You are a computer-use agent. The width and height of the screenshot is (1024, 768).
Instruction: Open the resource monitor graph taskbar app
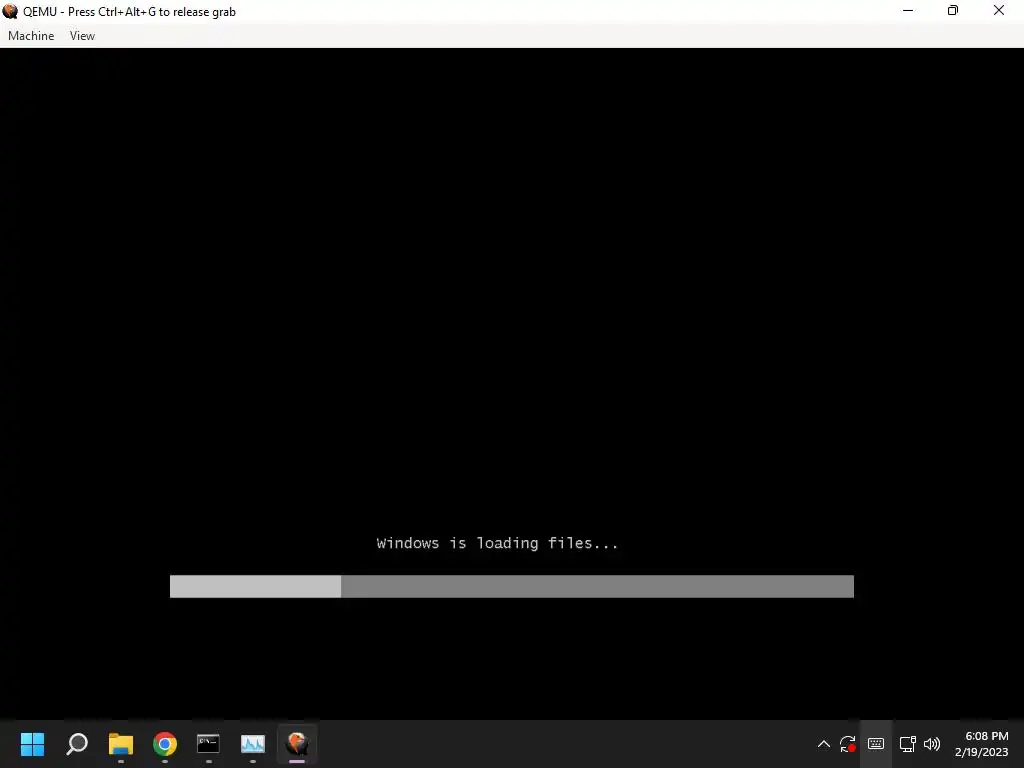[x=253, y=744]
